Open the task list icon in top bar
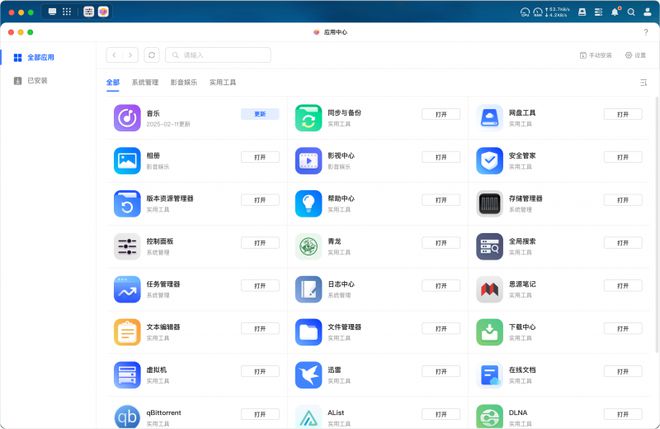 [598, 12]
